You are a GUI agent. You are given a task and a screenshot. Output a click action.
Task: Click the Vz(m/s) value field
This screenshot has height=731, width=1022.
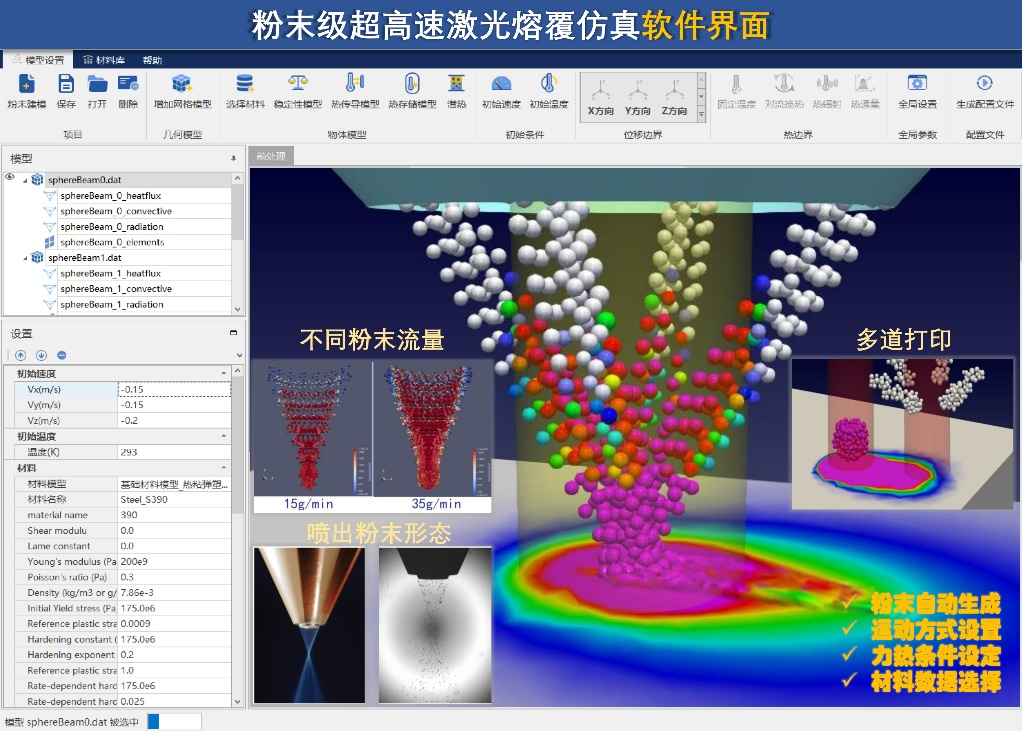pyautogui.click(x=174, y=420)
